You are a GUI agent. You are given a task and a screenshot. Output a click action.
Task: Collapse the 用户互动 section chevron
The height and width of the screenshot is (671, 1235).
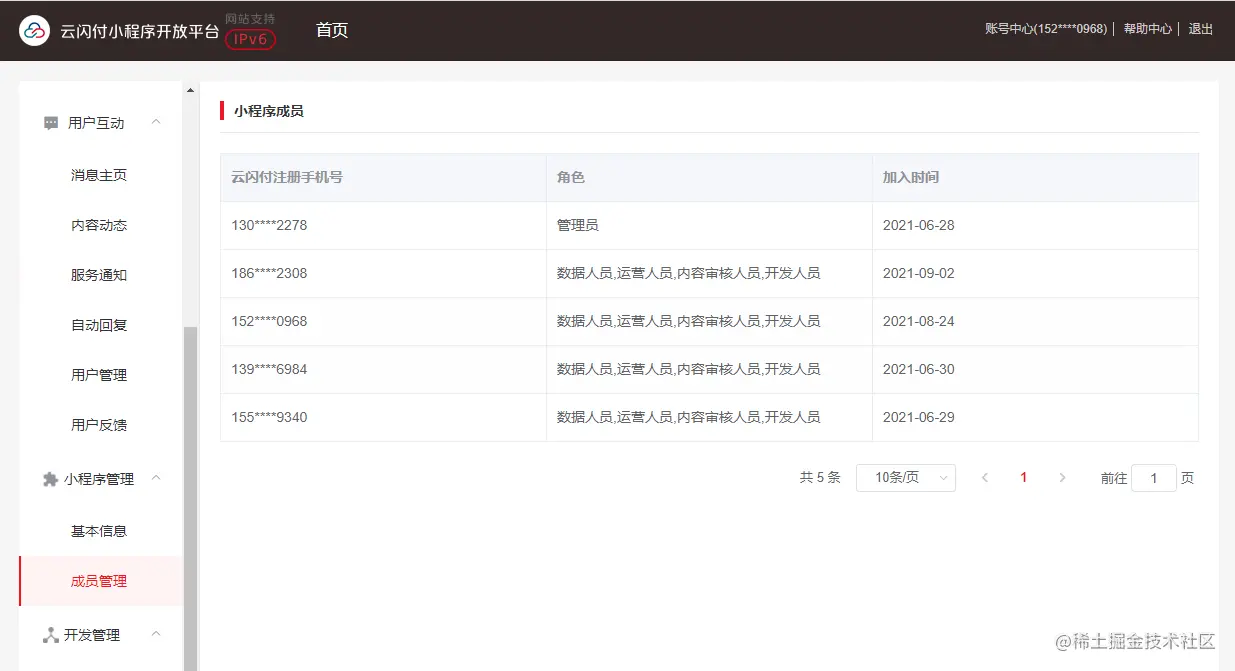(155, 122)
